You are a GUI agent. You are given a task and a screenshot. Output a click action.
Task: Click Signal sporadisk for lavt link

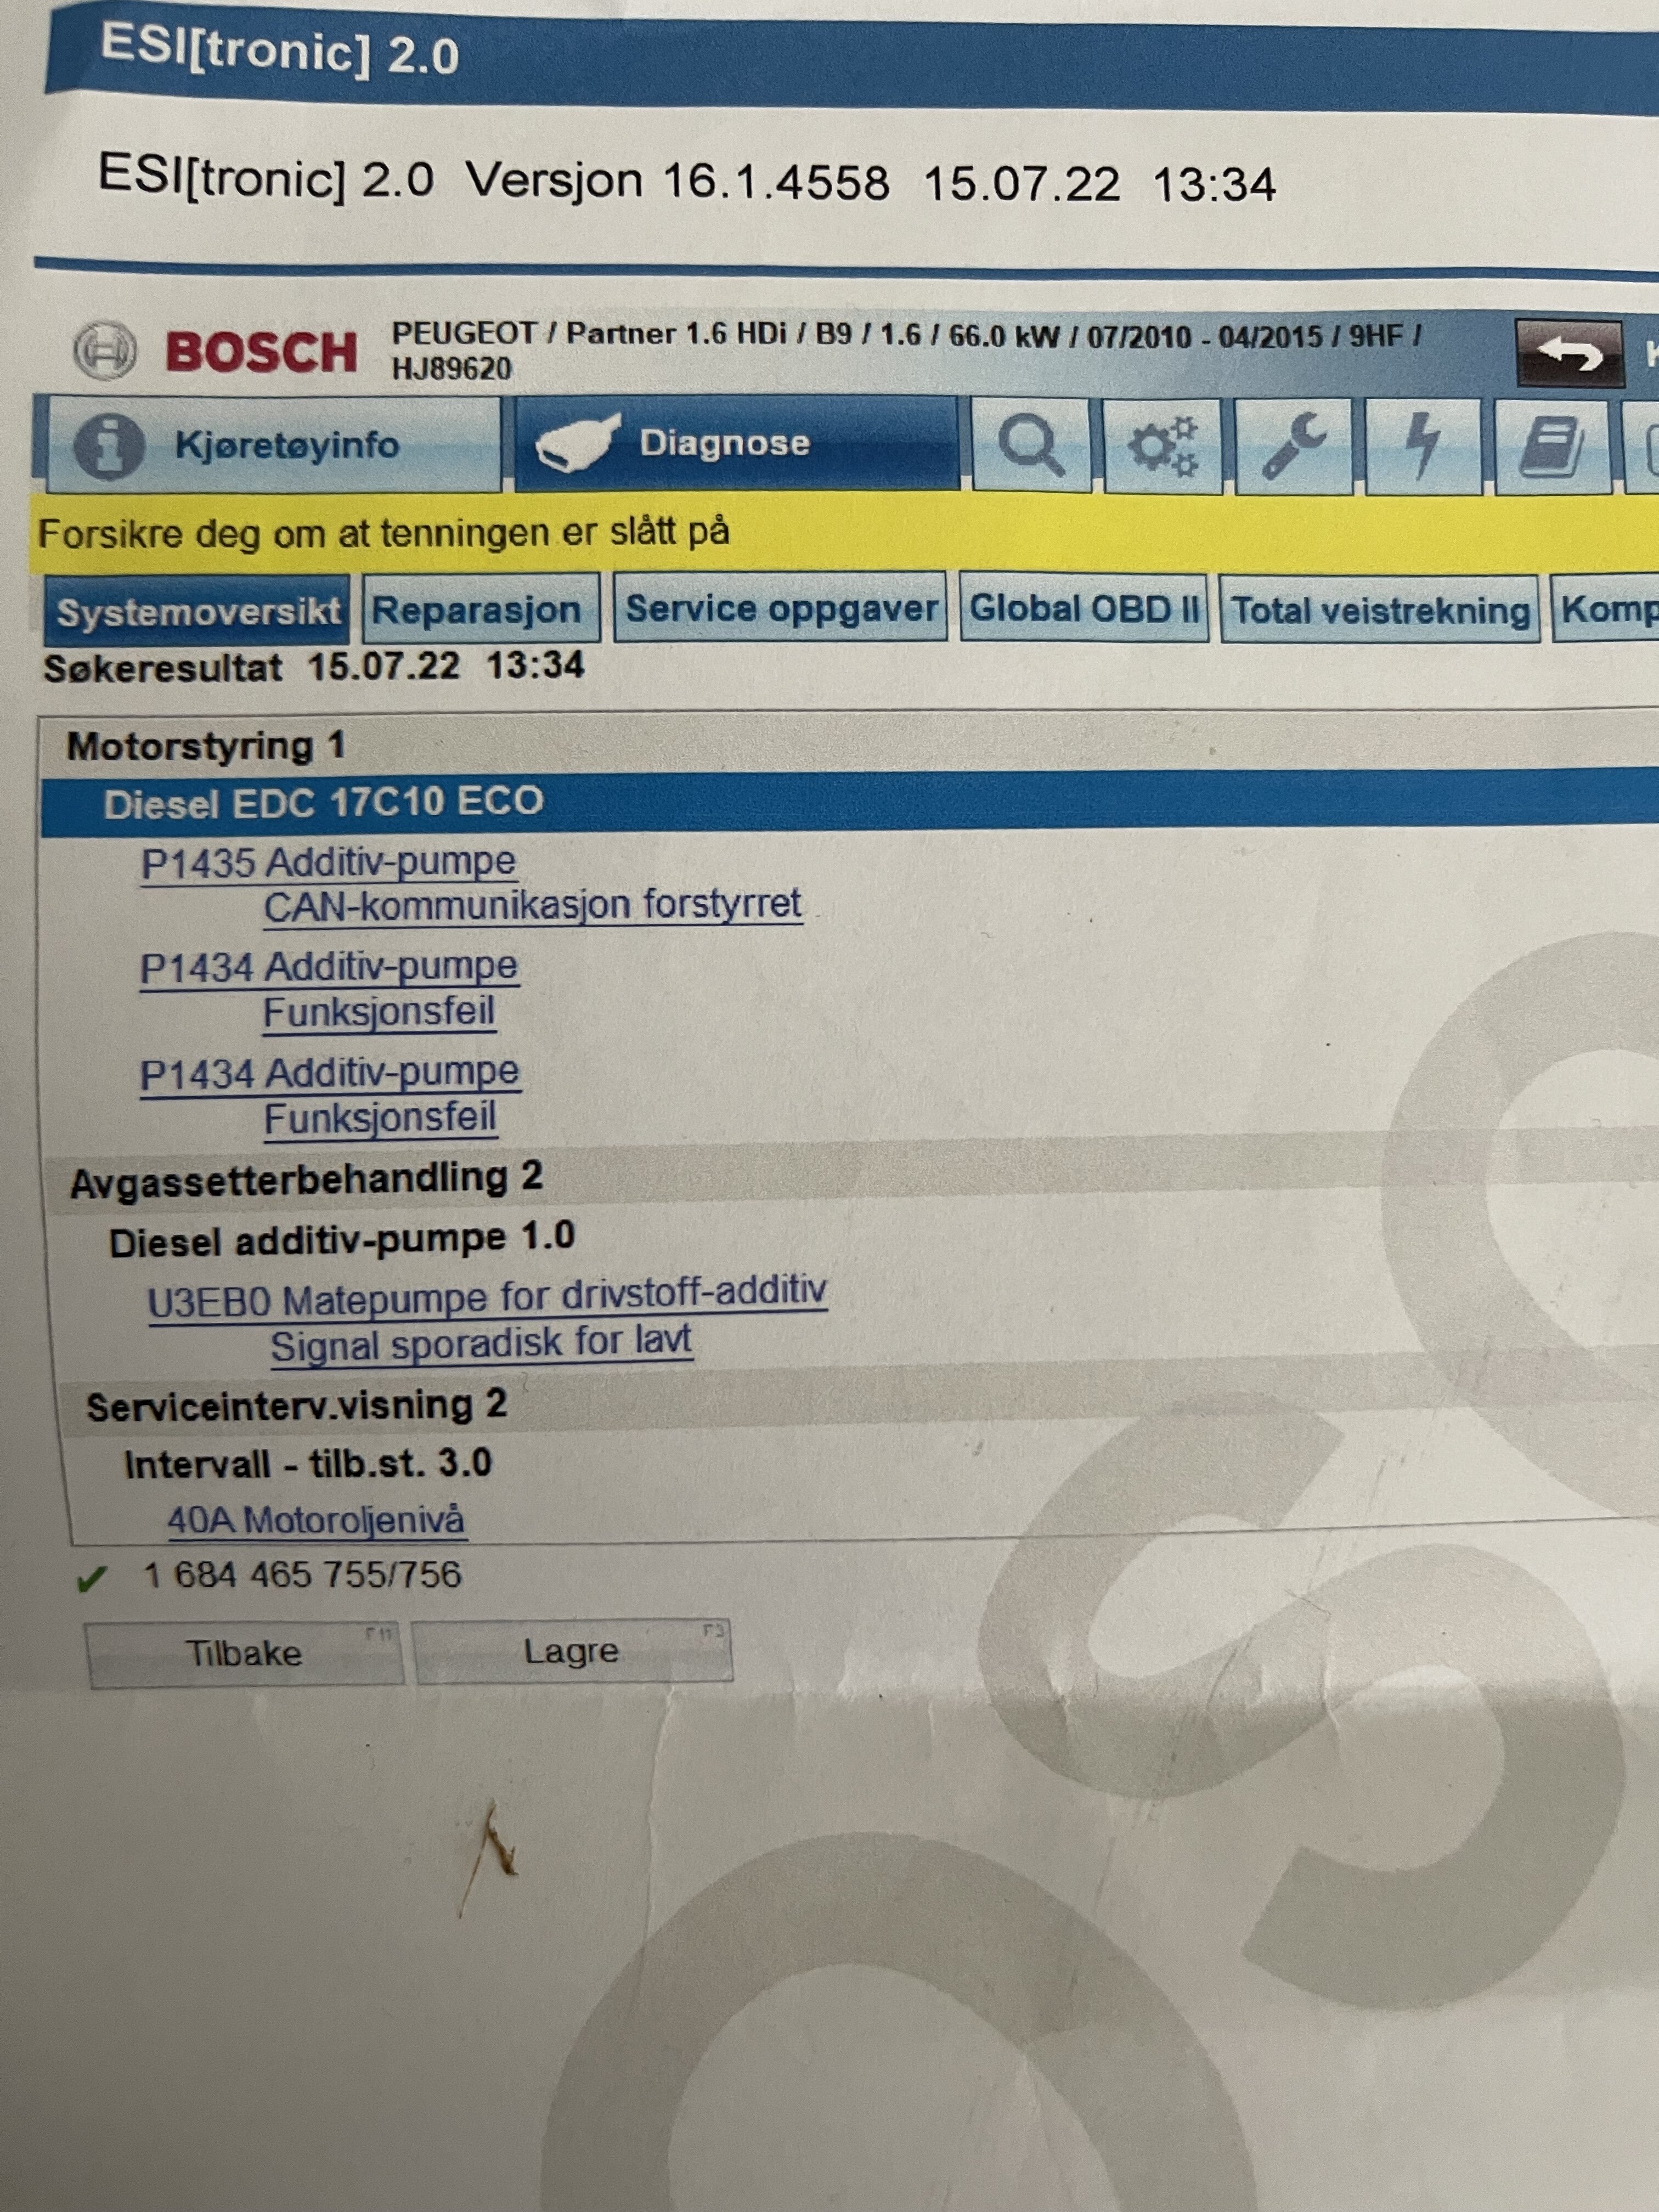[481, 1344]
